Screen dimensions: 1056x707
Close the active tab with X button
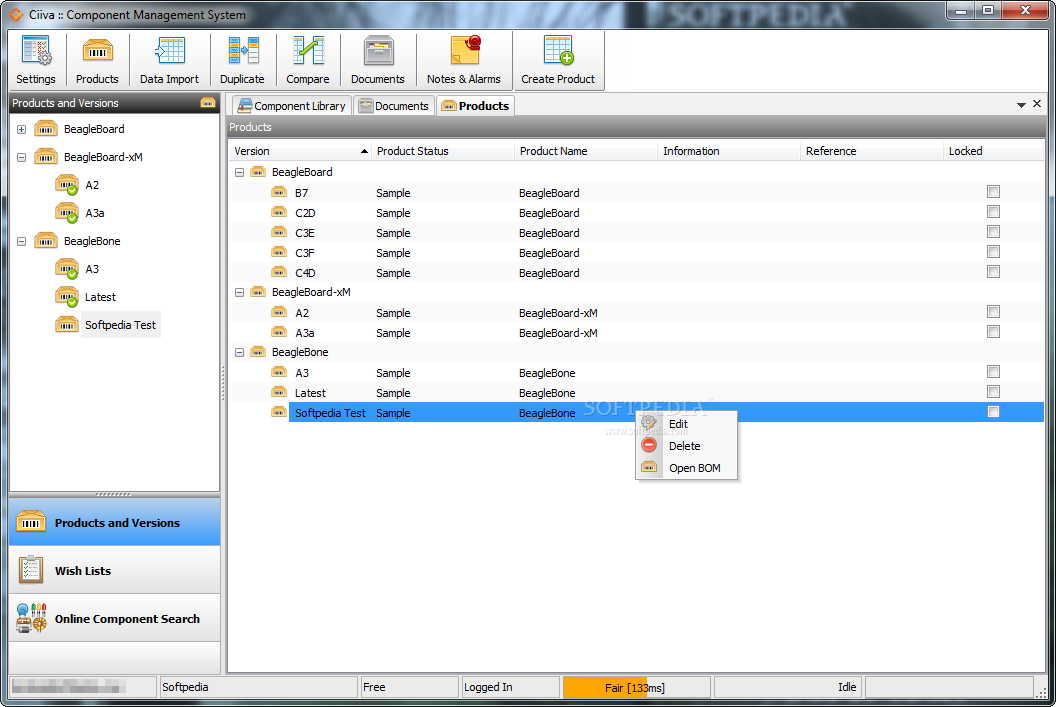click(1037, 104)
